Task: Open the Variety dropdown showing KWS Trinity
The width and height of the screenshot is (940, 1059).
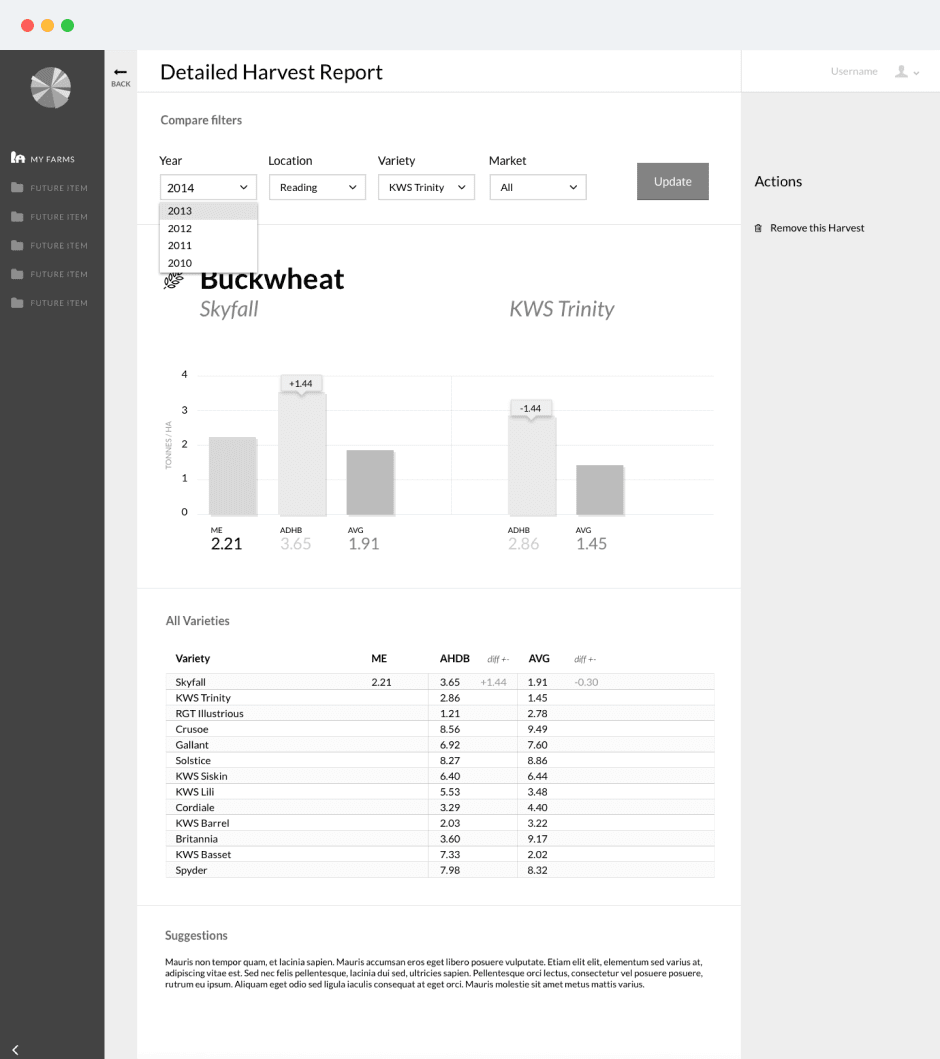Action: click(x=426, y=187)
